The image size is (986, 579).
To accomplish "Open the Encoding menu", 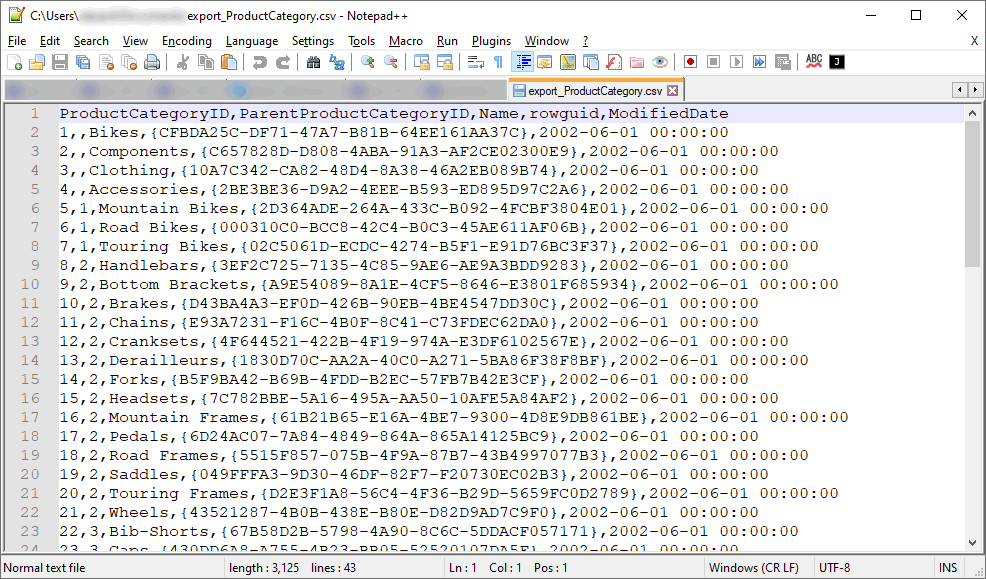I will 186,41.
